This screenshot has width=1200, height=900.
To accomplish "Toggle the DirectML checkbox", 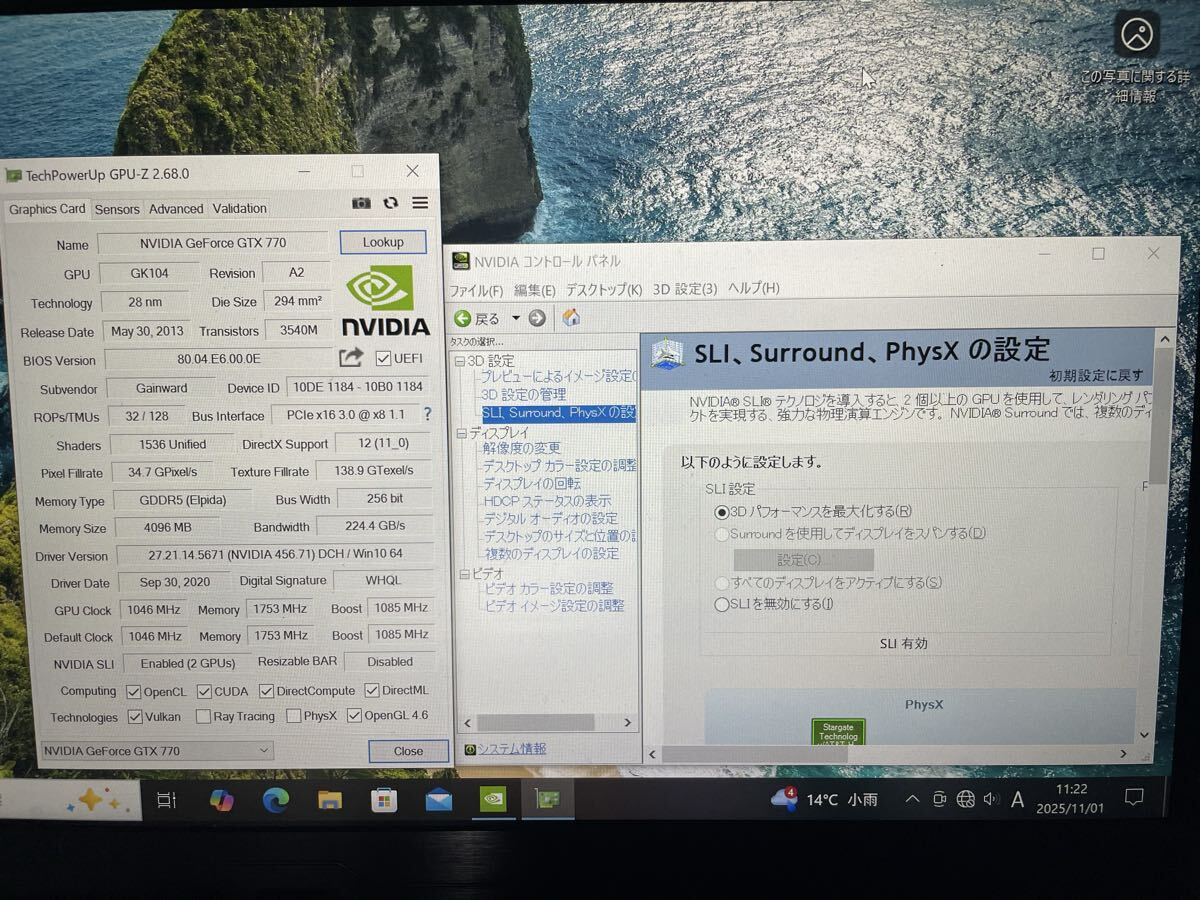I will tap(372, 690).
